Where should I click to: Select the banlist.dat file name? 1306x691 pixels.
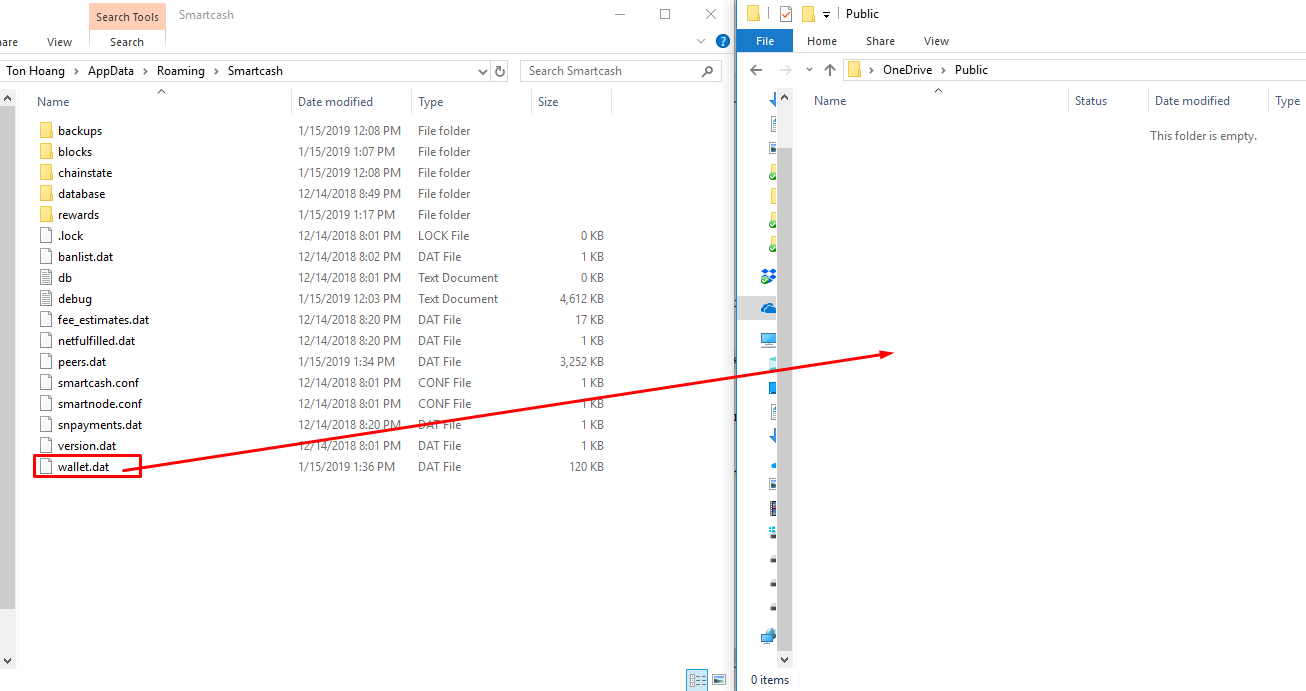(86, 257)
